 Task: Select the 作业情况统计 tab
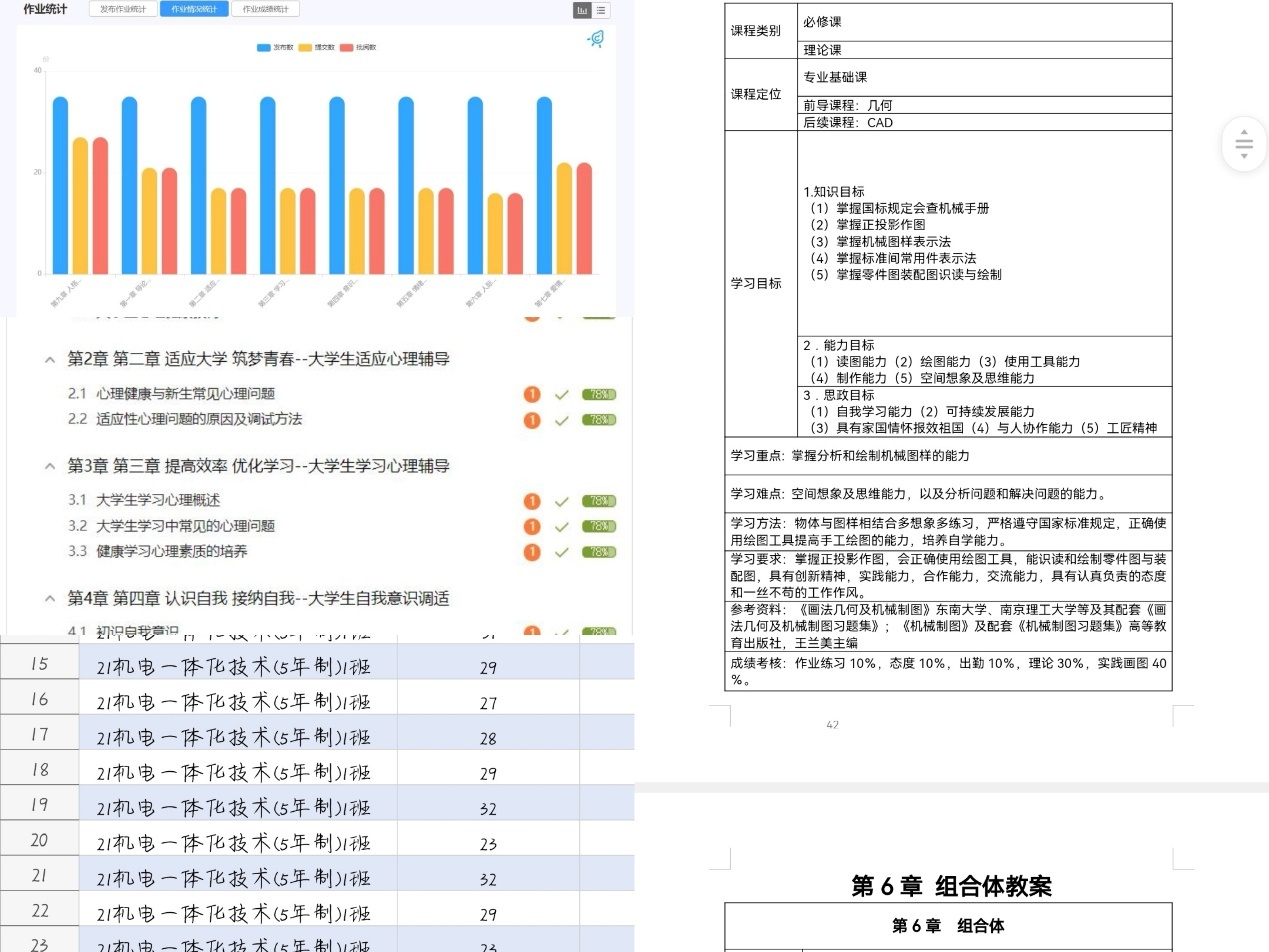[193, 9]
